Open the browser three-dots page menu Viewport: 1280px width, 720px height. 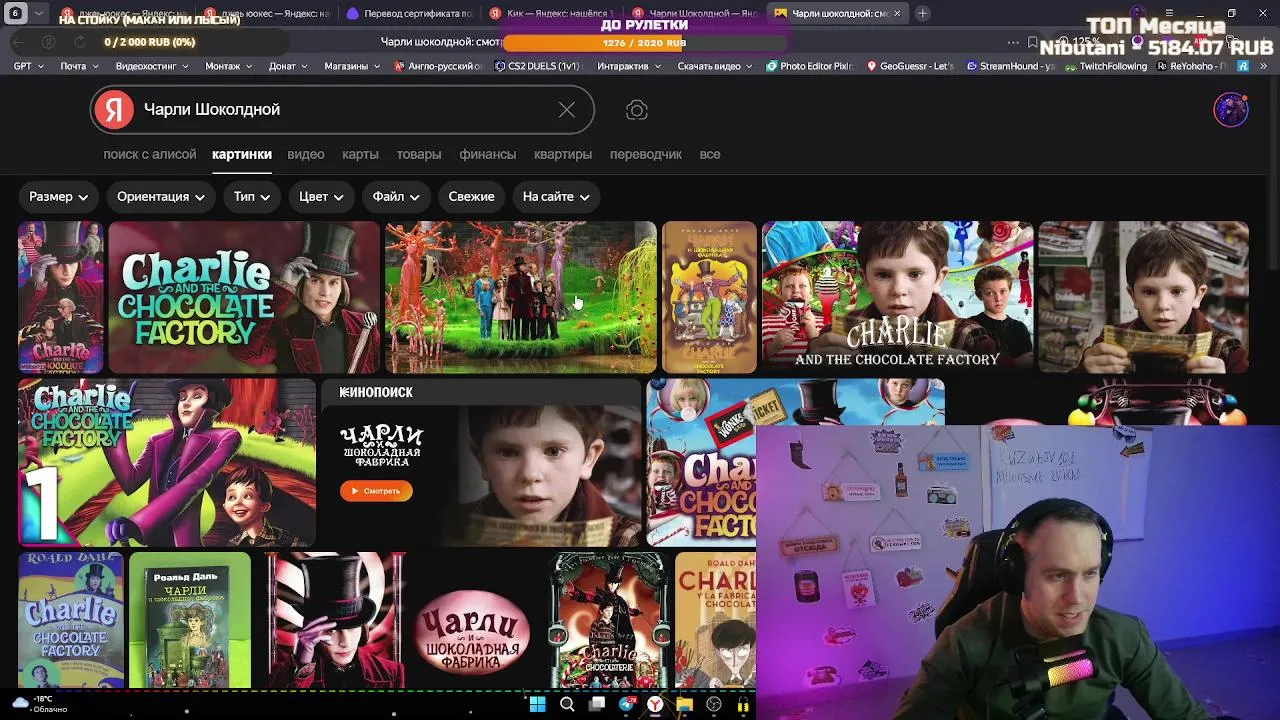[1013, 42]
